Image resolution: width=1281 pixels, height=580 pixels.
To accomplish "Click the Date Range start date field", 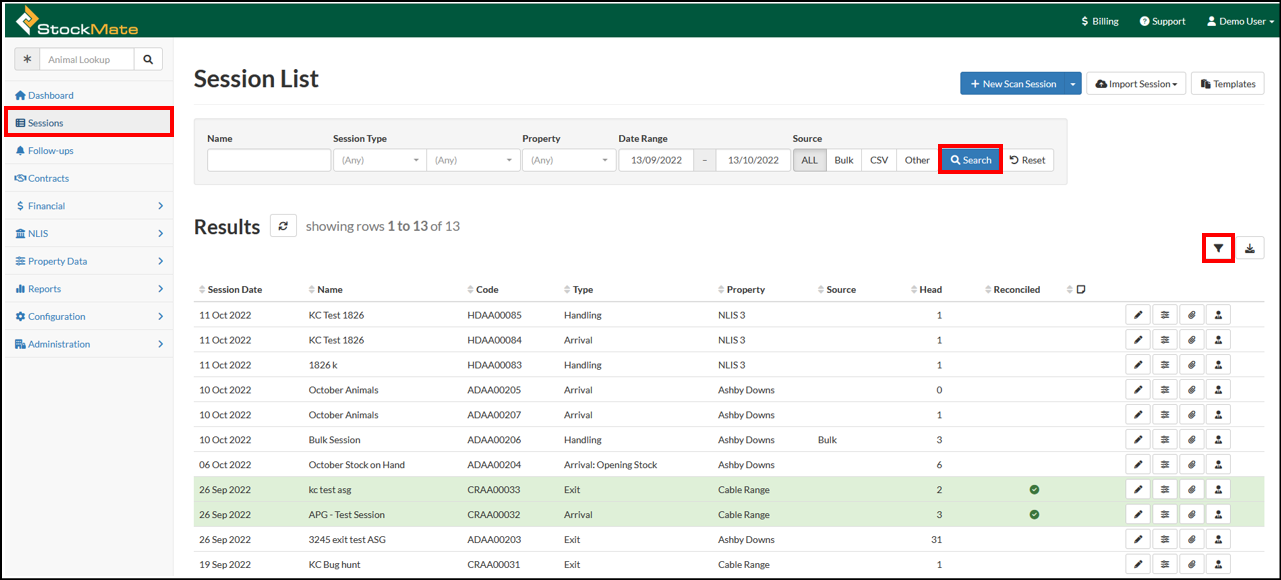I will click(656, 159).
